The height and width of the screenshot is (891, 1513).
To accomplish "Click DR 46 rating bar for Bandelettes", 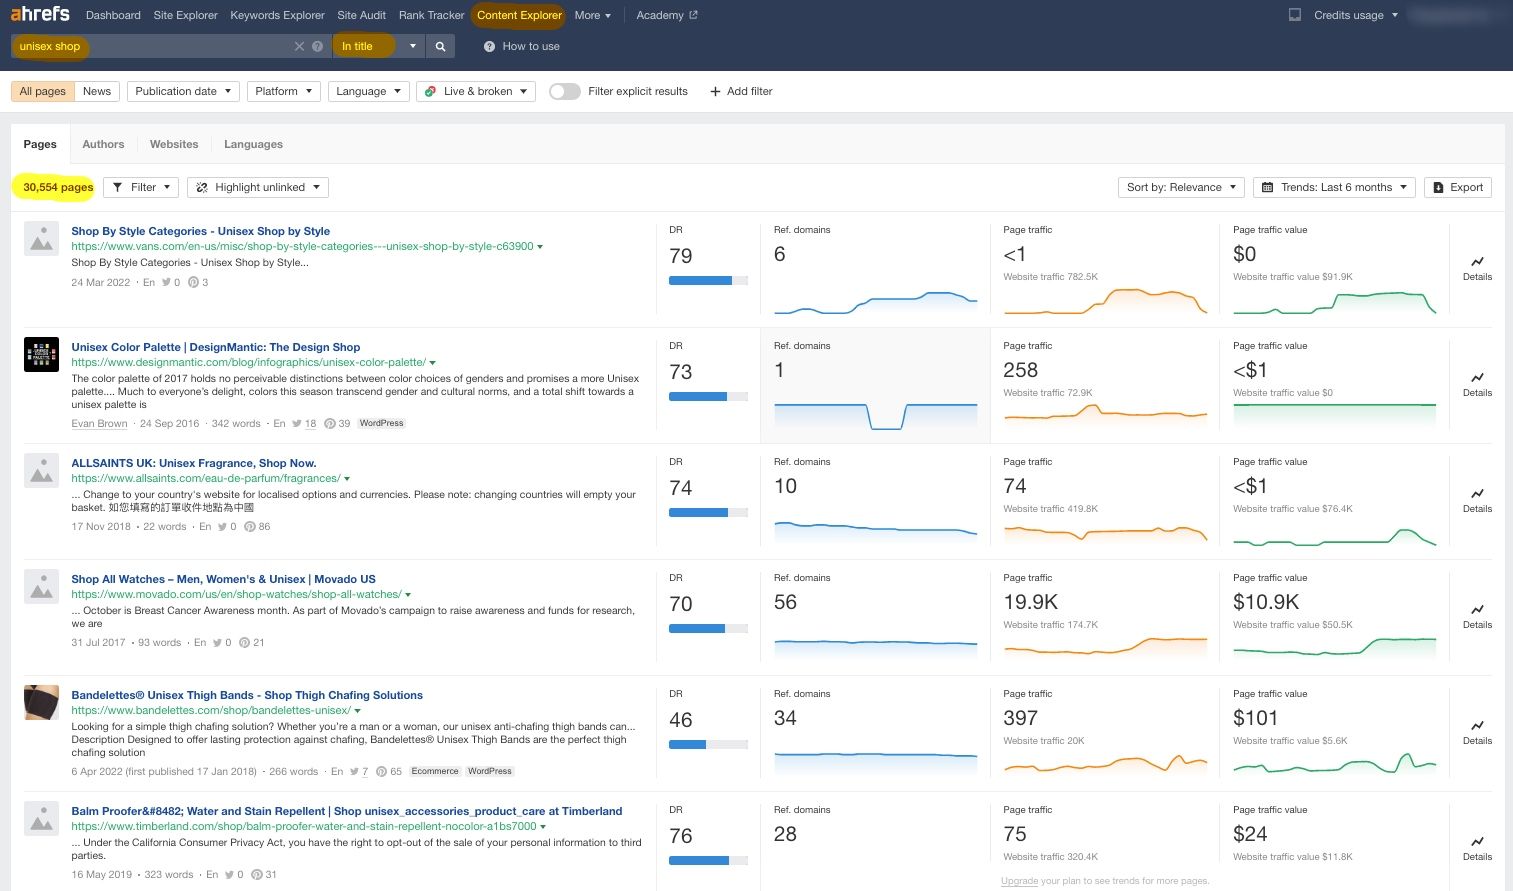I will click(x=708, y=744).
